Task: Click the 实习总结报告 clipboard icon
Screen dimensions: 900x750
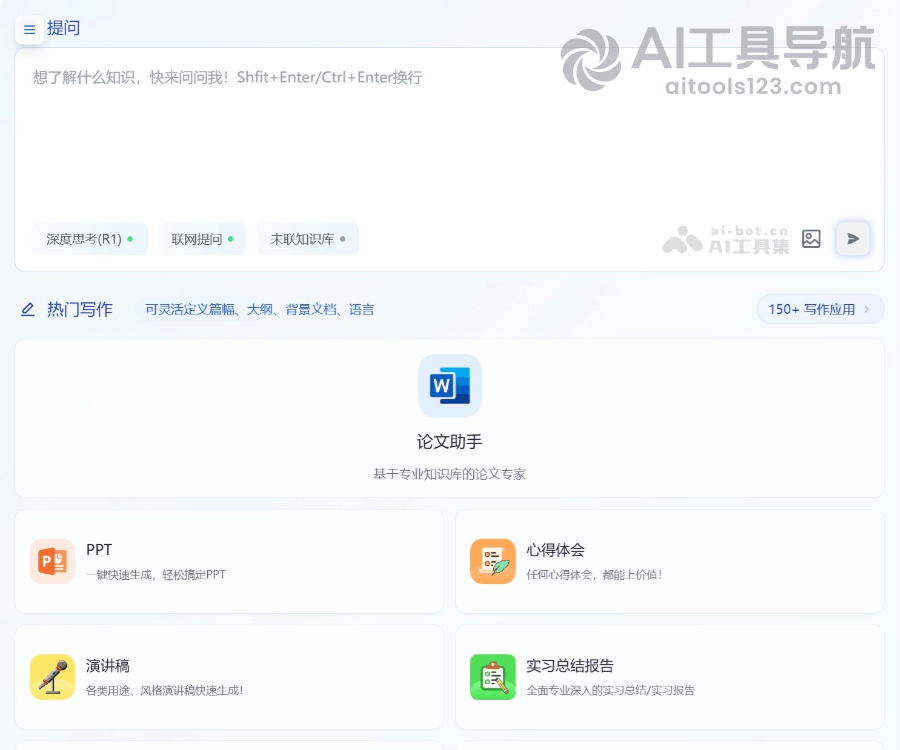Action: pos(492,677)
